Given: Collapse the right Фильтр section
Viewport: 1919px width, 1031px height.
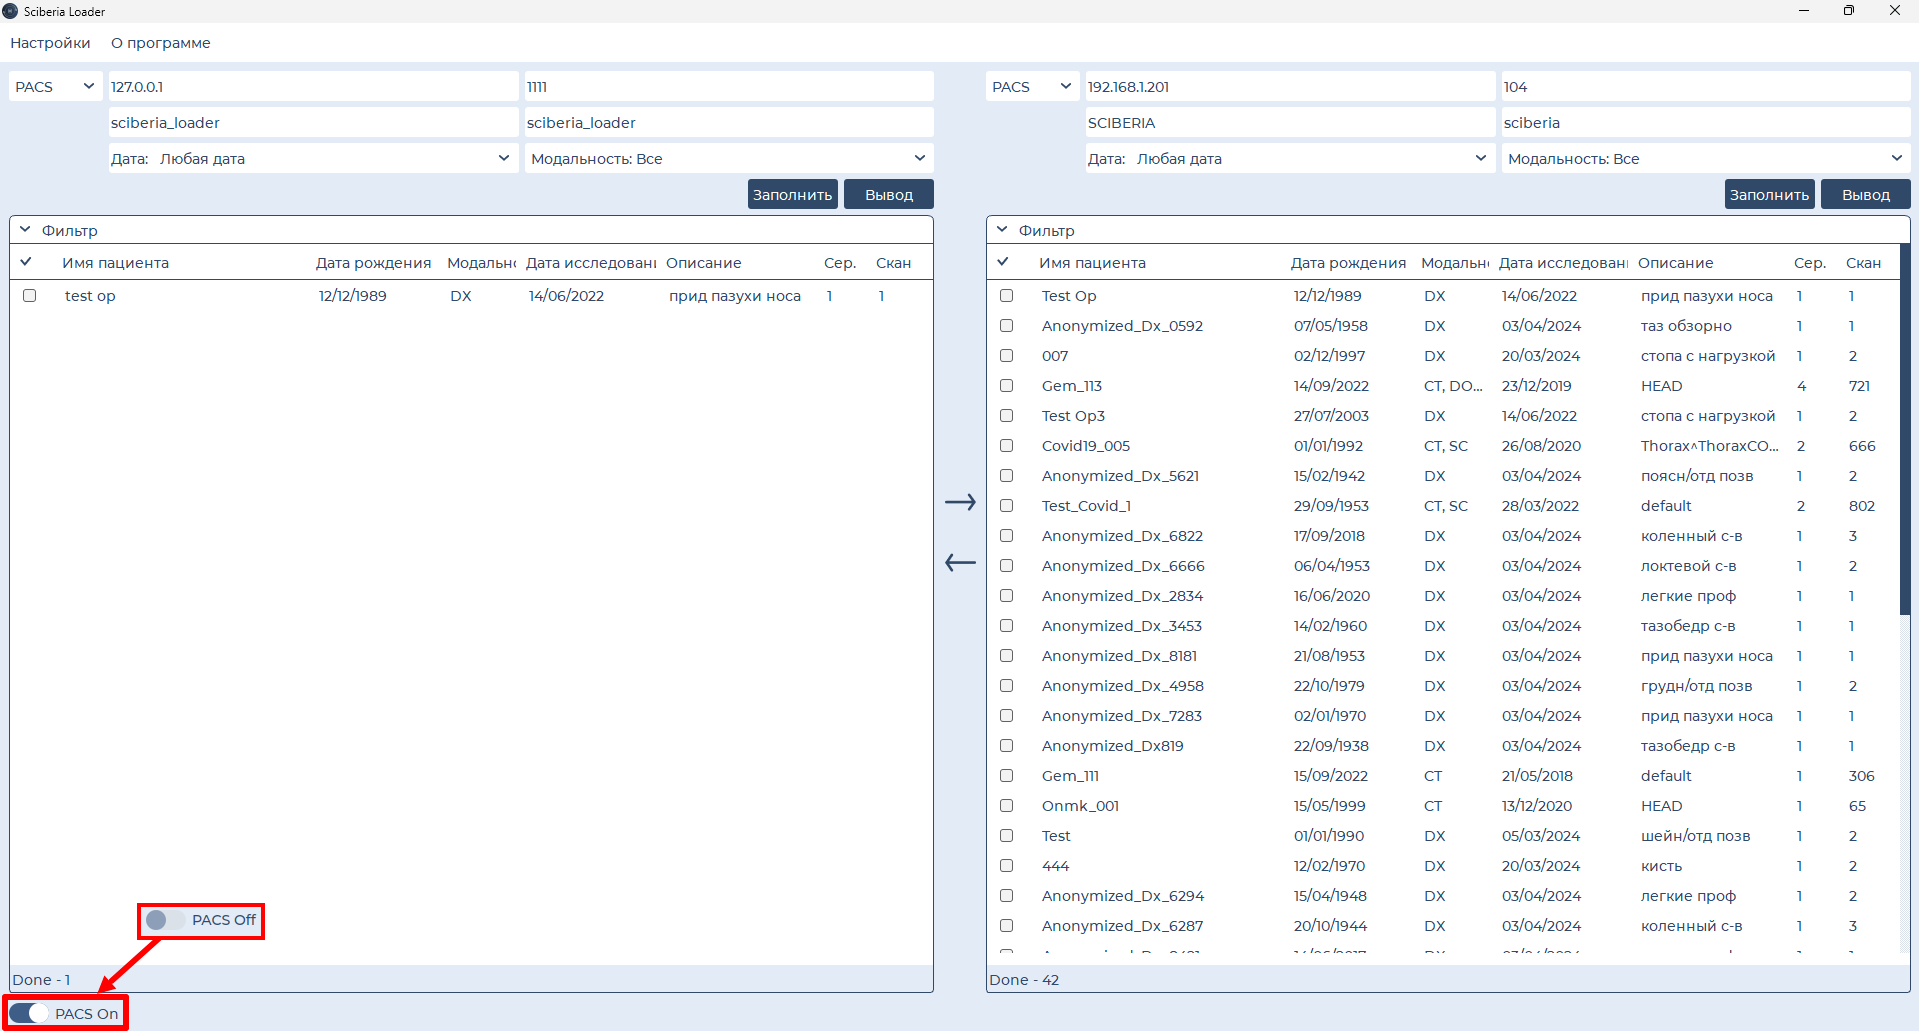Looking at the screenshot, I should pyautogui.click(x=1002, y=230).
